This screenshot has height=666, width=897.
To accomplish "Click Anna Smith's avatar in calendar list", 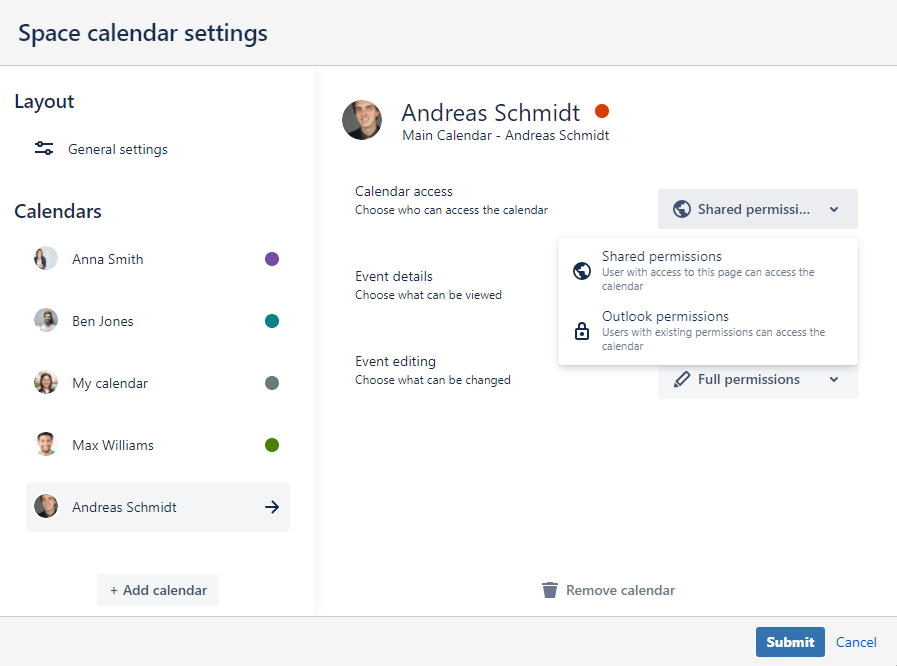I will tap(46, 259).
